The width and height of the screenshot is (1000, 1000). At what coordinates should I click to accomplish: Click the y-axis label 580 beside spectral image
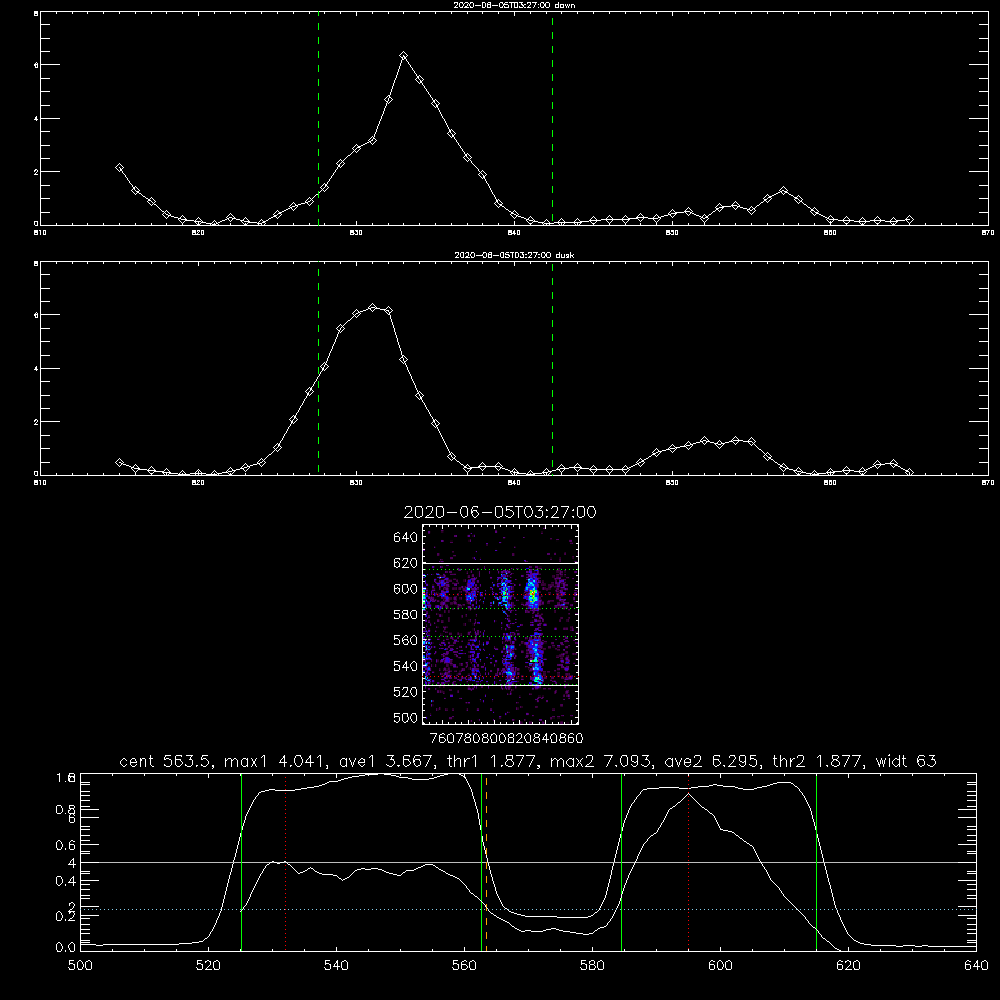[405, 615]
